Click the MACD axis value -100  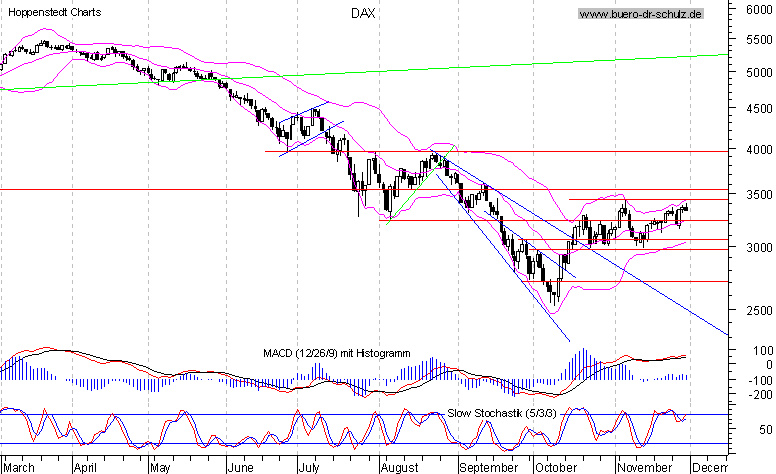coord(760,380)
